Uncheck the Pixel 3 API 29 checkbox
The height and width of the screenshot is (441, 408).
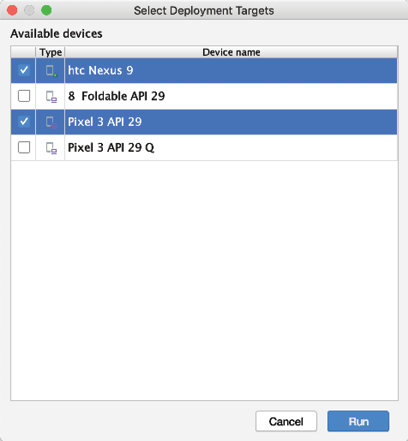[x=24, y=122]
